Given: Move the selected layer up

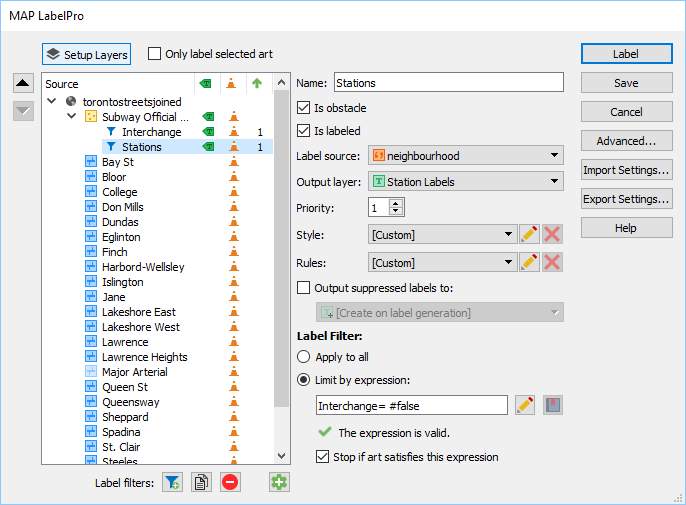Looking at the screenshot, I should coord(23,83).
